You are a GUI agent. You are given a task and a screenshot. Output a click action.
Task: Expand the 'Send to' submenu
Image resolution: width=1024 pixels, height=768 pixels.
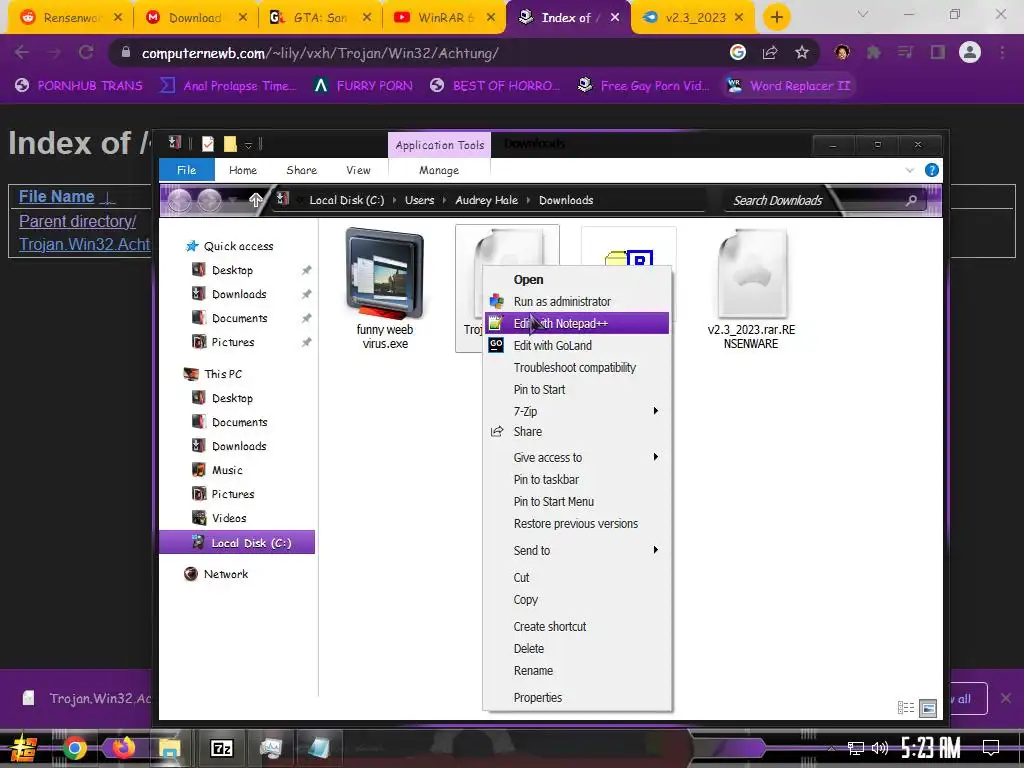tap(577, 551)
